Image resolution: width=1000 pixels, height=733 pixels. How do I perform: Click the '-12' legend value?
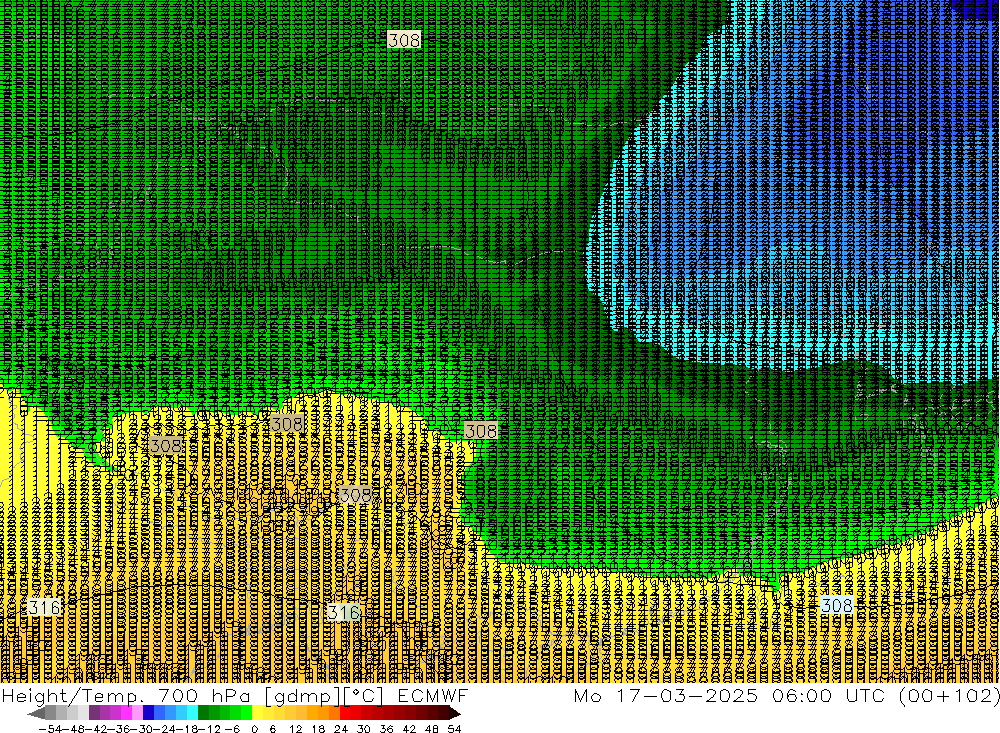coord(209,729)
